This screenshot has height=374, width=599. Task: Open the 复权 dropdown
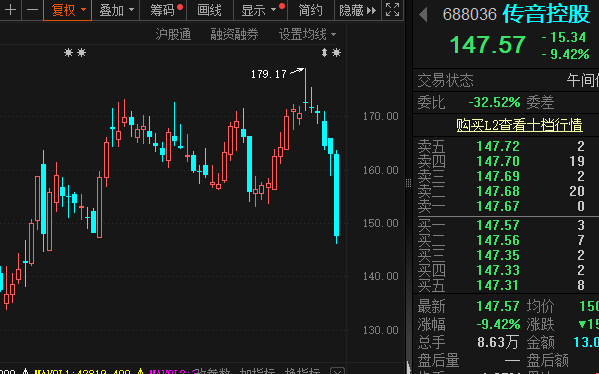(x=68, y=10)
